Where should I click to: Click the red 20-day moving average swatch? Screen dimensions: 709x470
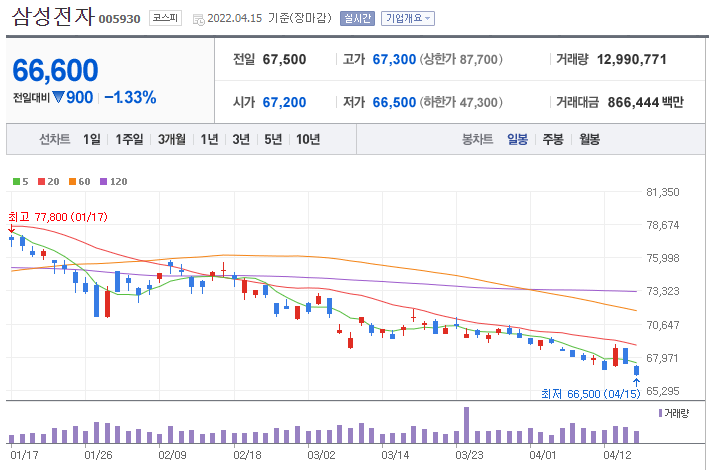pos(42,181)
